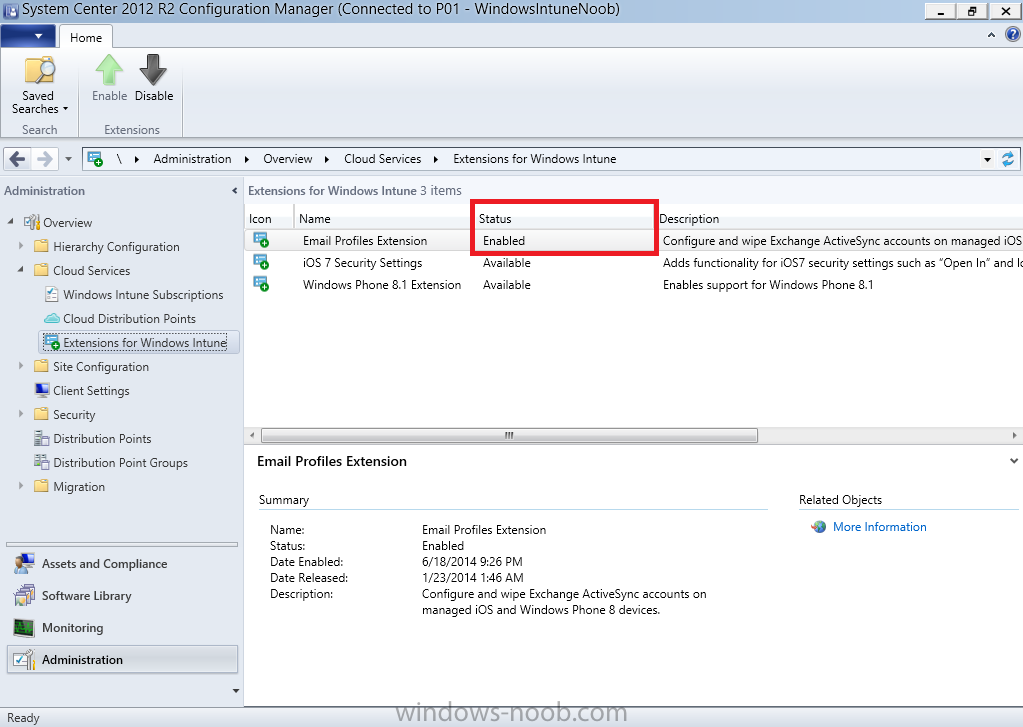This screenshot has width=1023, height=727.
Task: Collapse the Email Profiles Extension details pane
Action: (x=1013, y=461)
